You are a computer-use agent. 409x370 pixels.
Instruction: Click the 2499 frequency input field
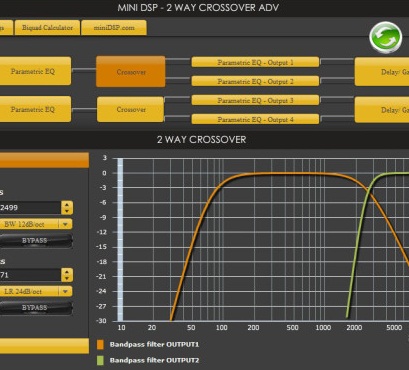click(x=30, y=208)
